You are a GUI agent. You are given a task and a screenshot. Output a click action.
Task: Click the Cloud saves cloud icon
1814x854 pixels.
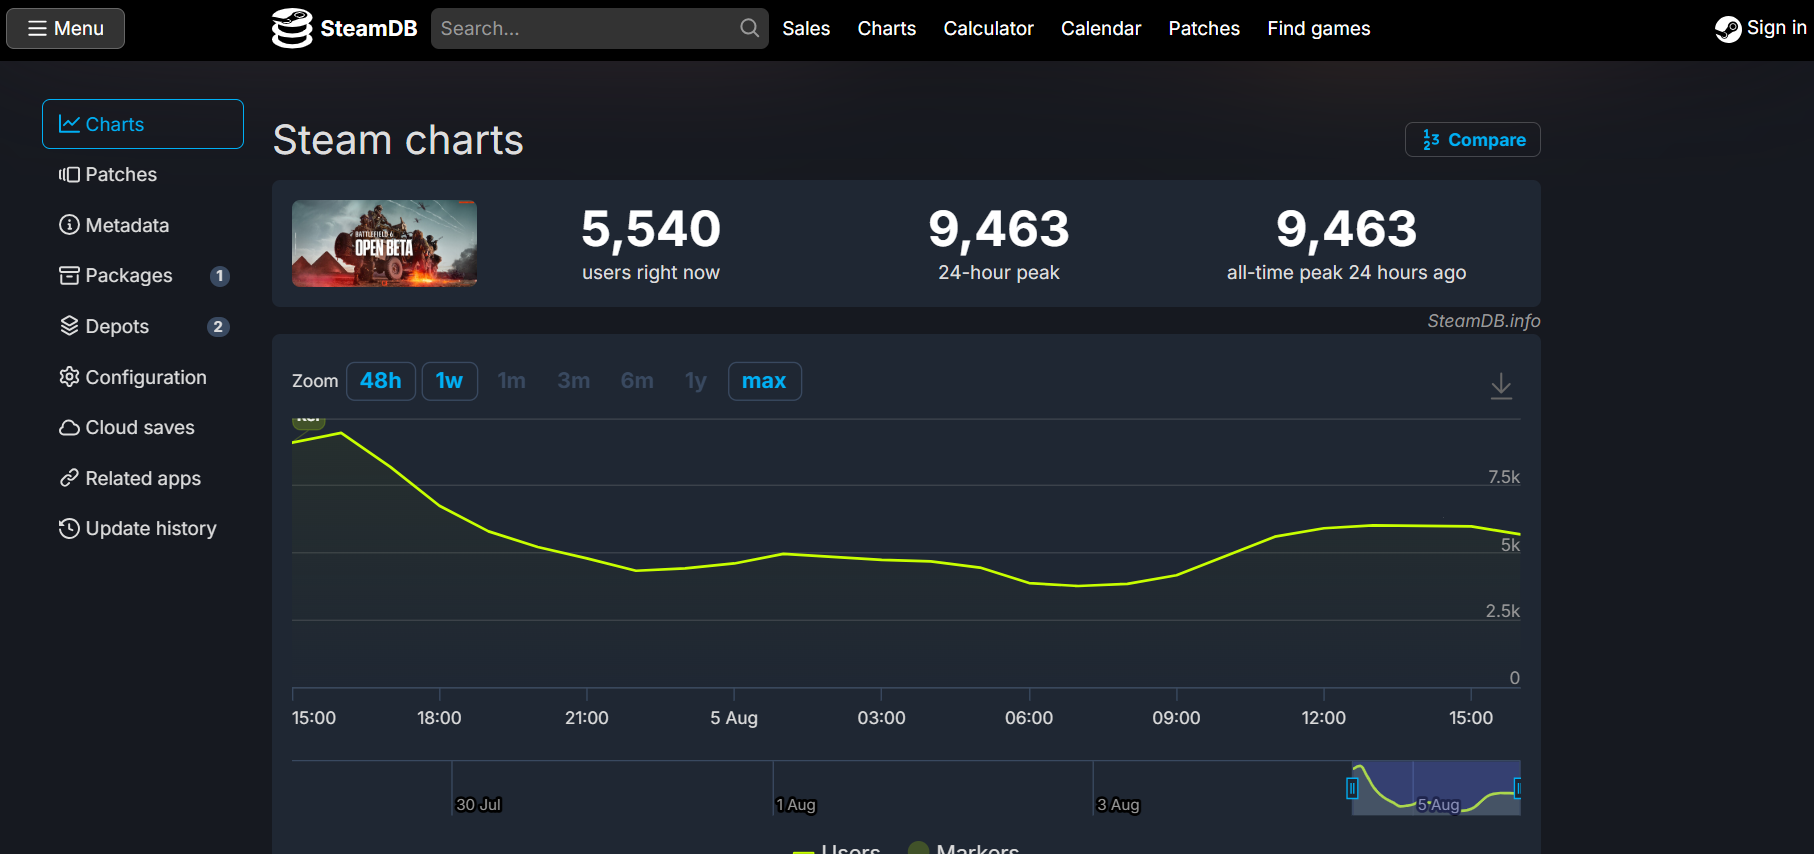[x=69, y=428]
